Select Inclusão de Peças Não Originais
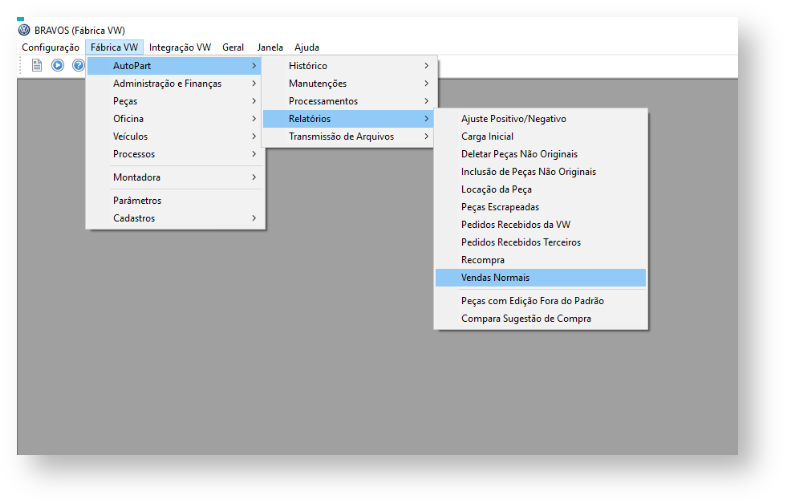786x503 pixels. [541, 172]
